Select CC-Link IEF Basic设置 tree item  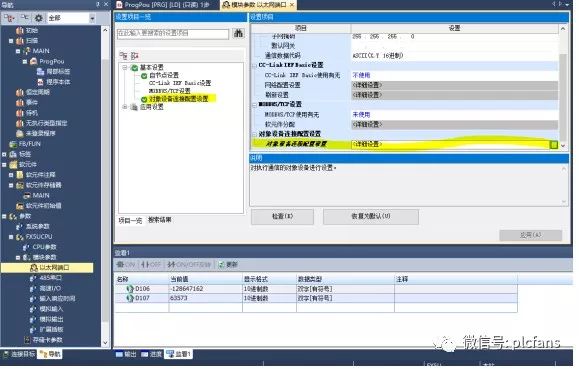(180, 83)
